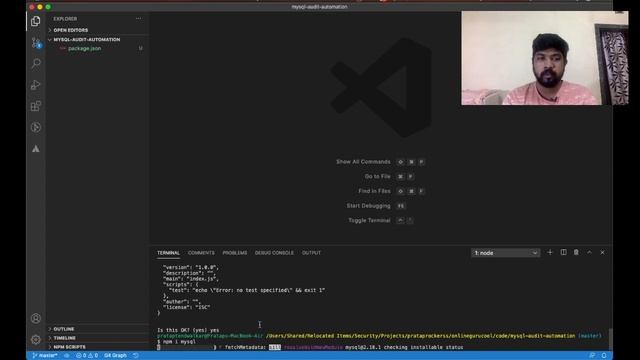Open the Search view in activity bar
Viewport: 640px width, 360px height.
(x=36, y=63)
